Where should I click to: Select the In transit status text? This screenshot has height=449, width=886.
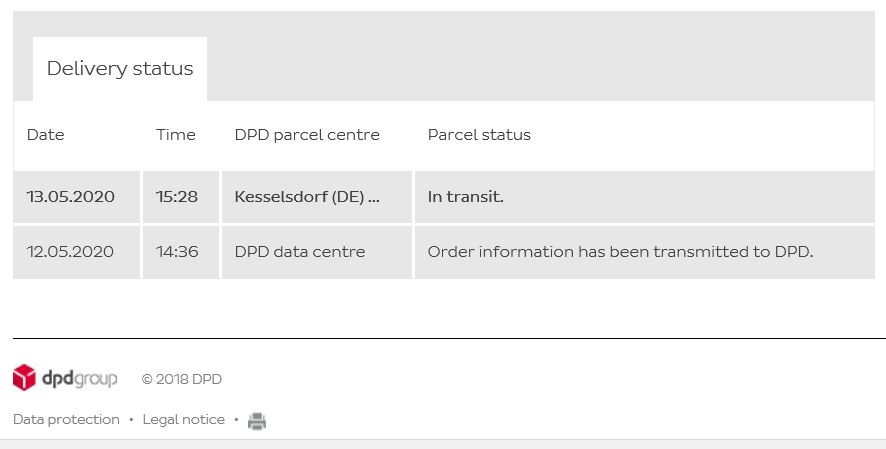pos(466,197)
